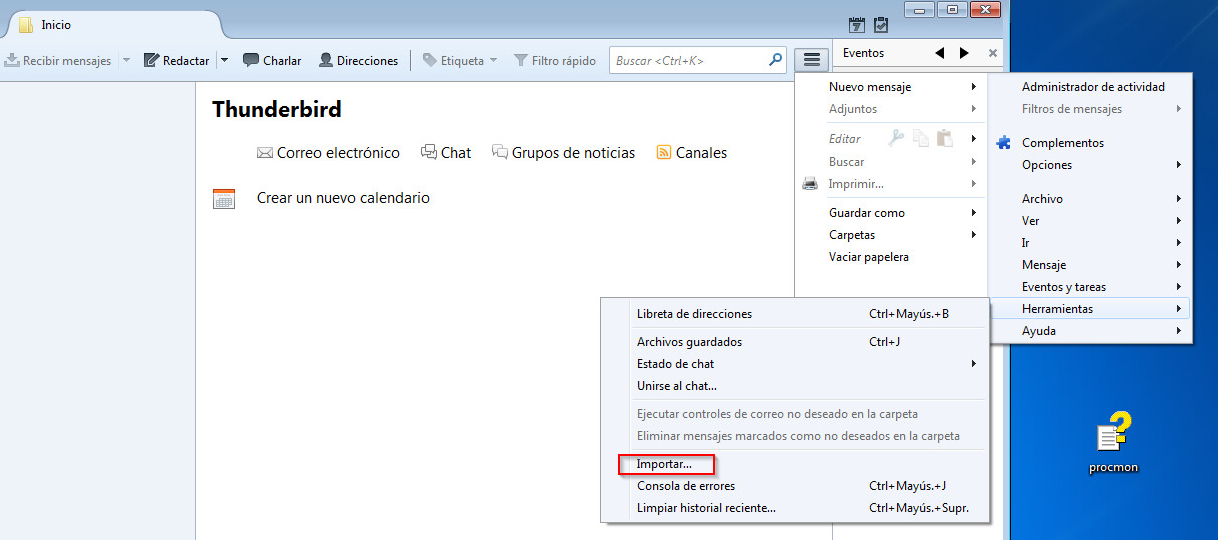Click the Chat account link

coord(456,153)
